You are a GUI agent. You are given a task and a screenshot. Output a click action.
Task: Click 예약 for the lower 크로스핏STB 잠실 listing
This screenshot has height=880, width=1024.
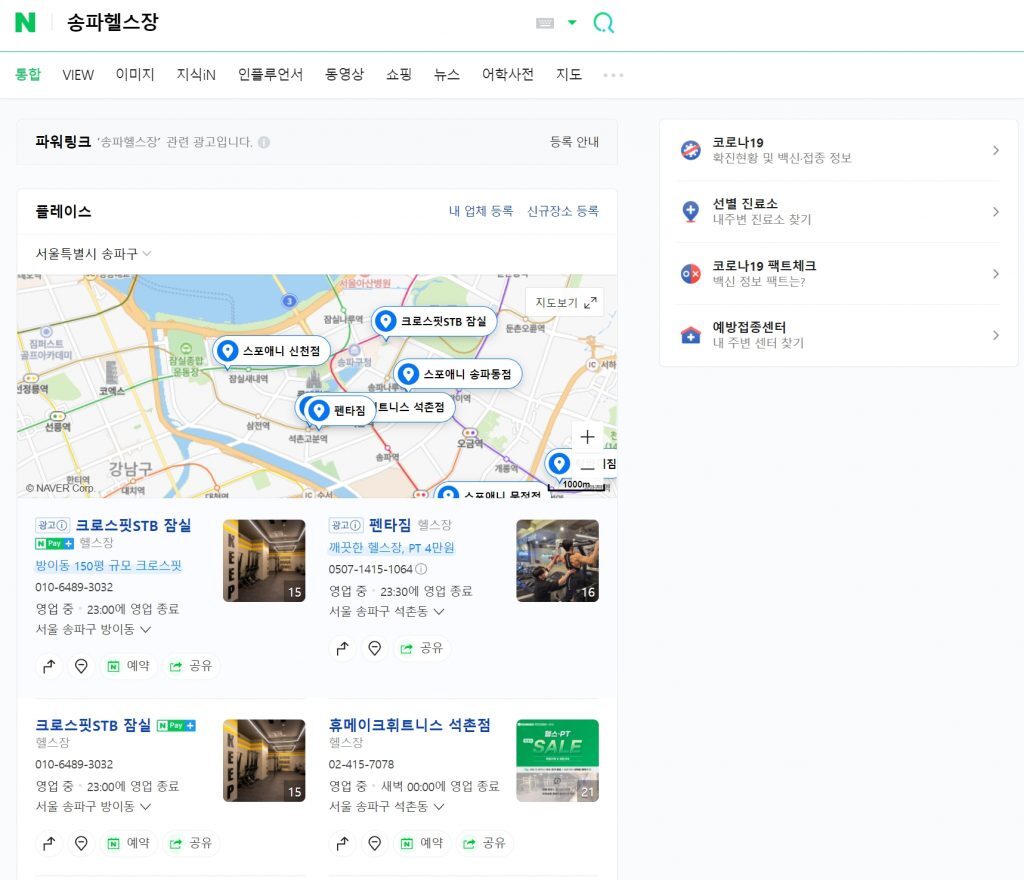pos(129,843)
